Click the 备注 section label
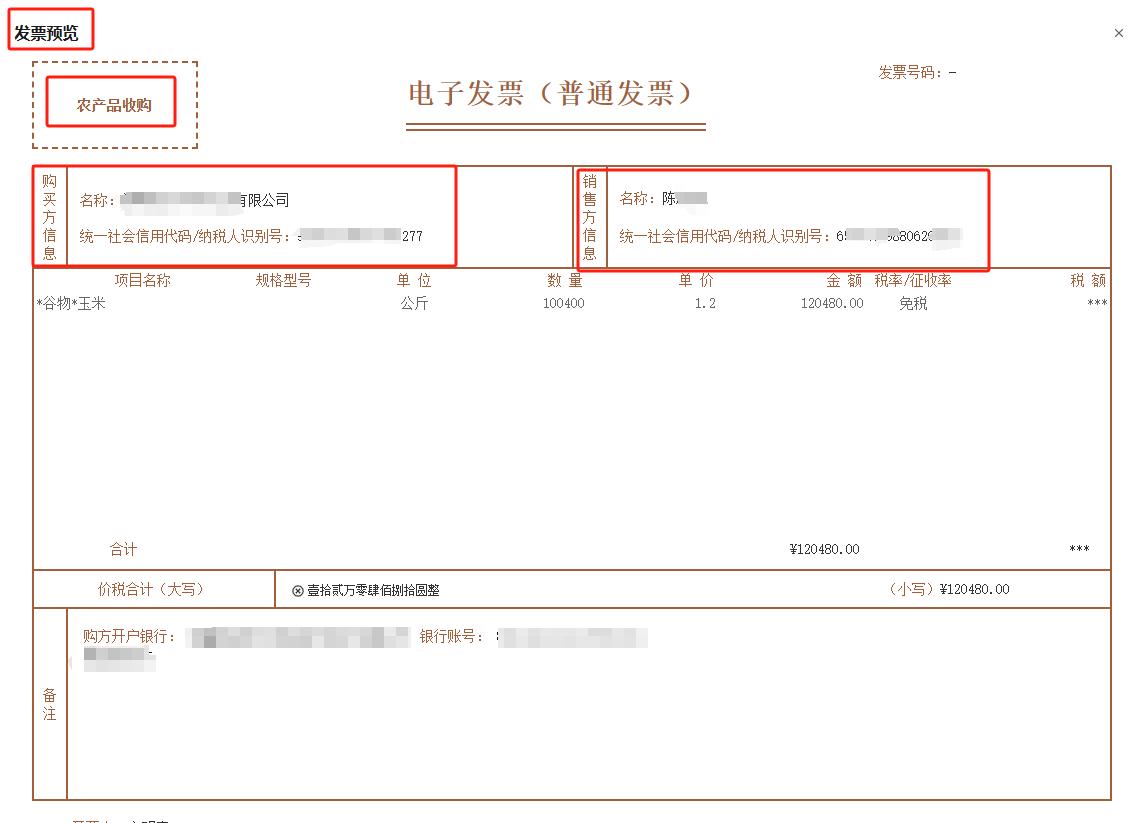The height and width of the screenshot is (823, 1139). [49, 705]
